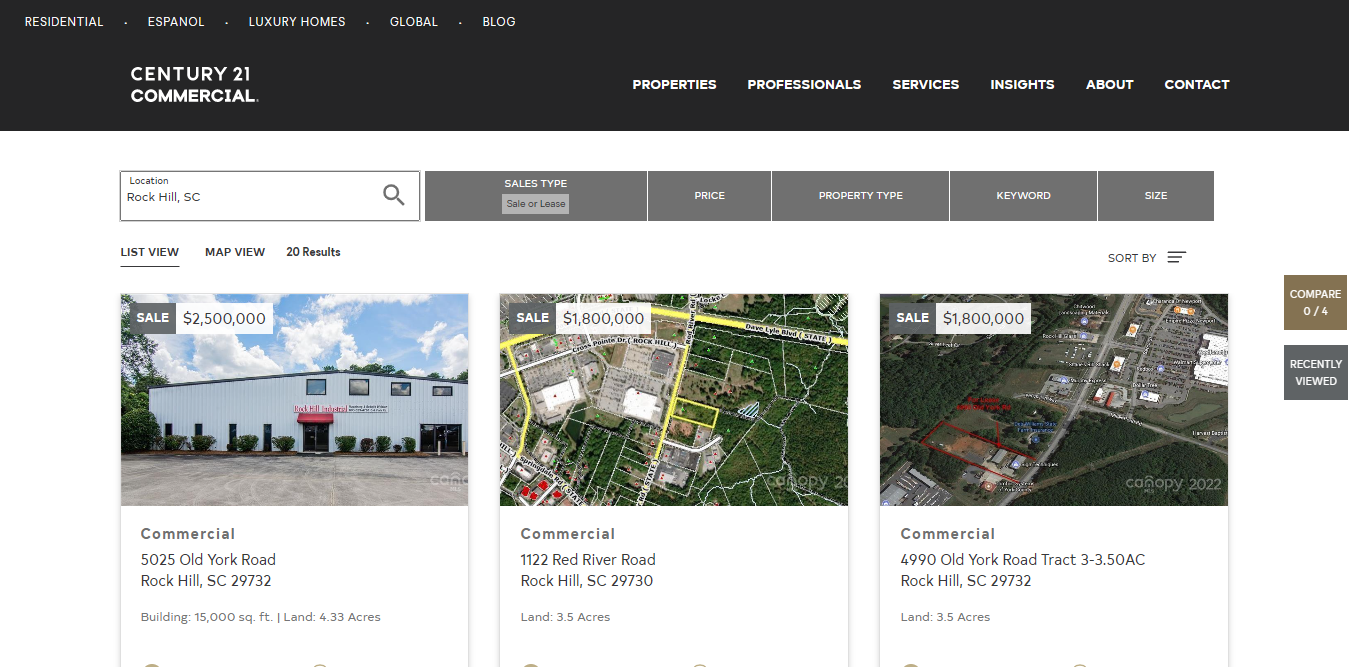Open the 5025 Old York Road warehouse photo
The image size is (1349, 667).
[294, 420]
